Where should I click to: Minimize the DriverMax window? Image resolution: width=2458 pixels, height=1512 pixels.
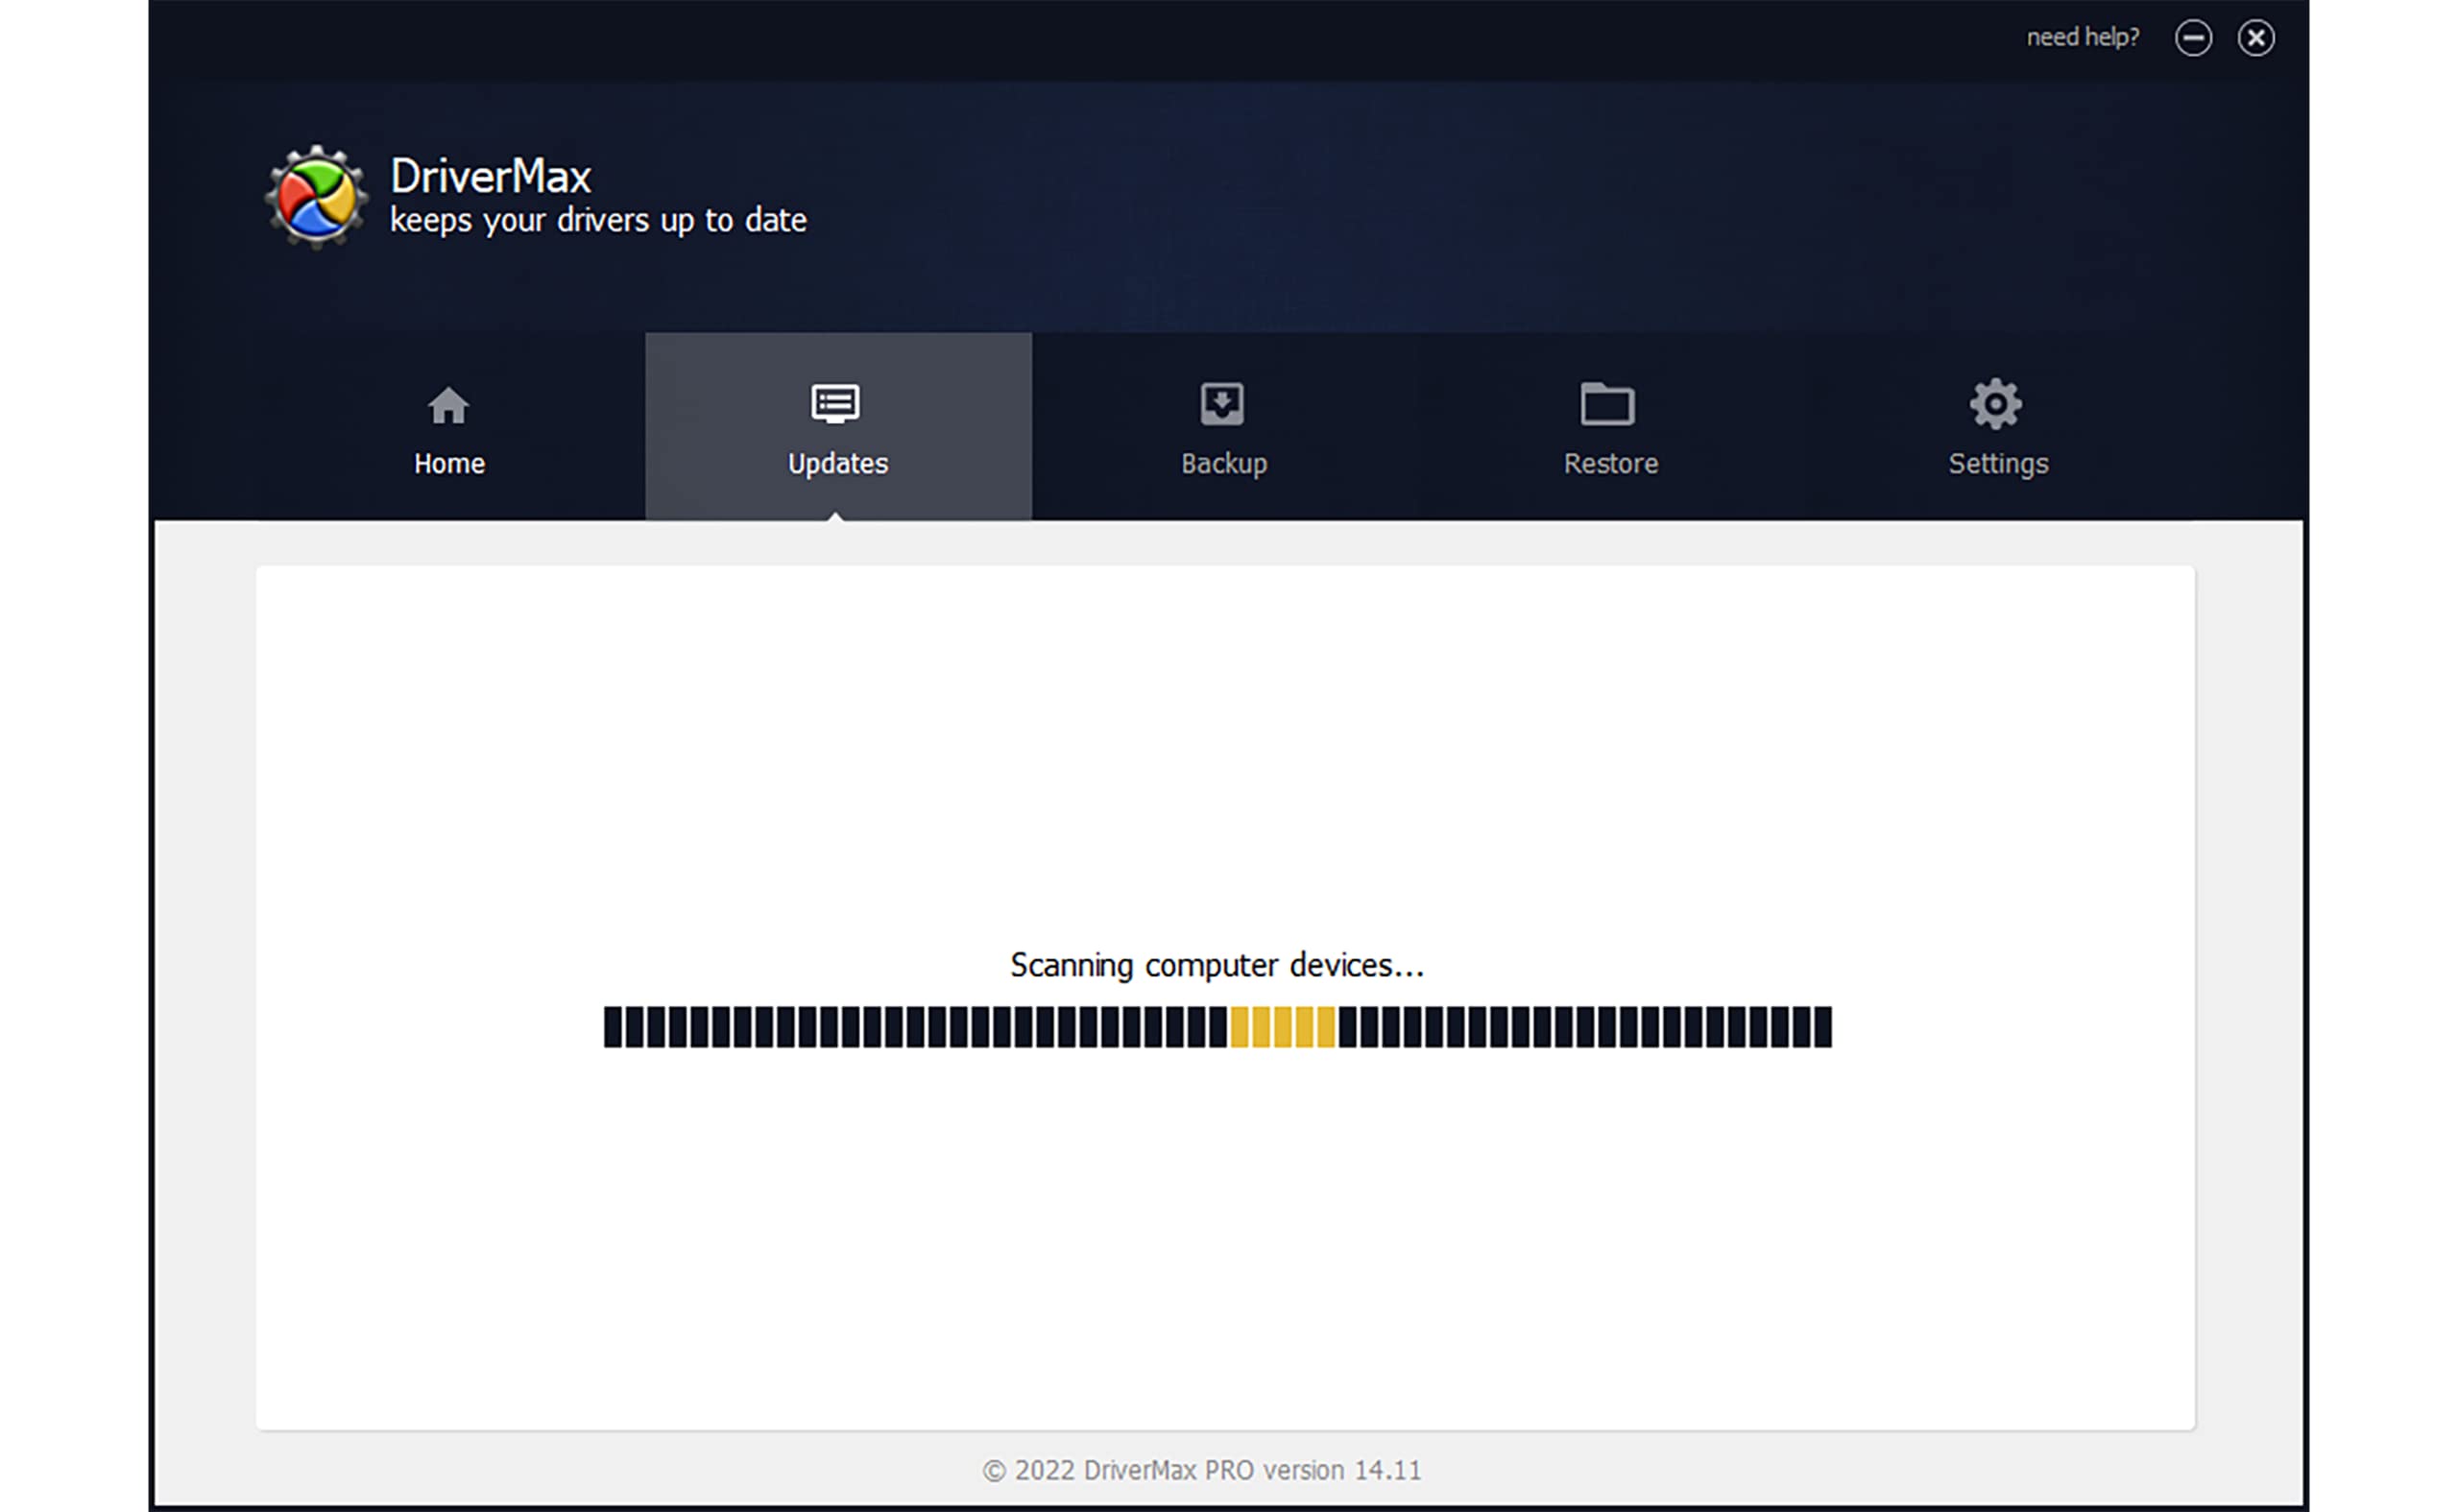(2193, 38)
